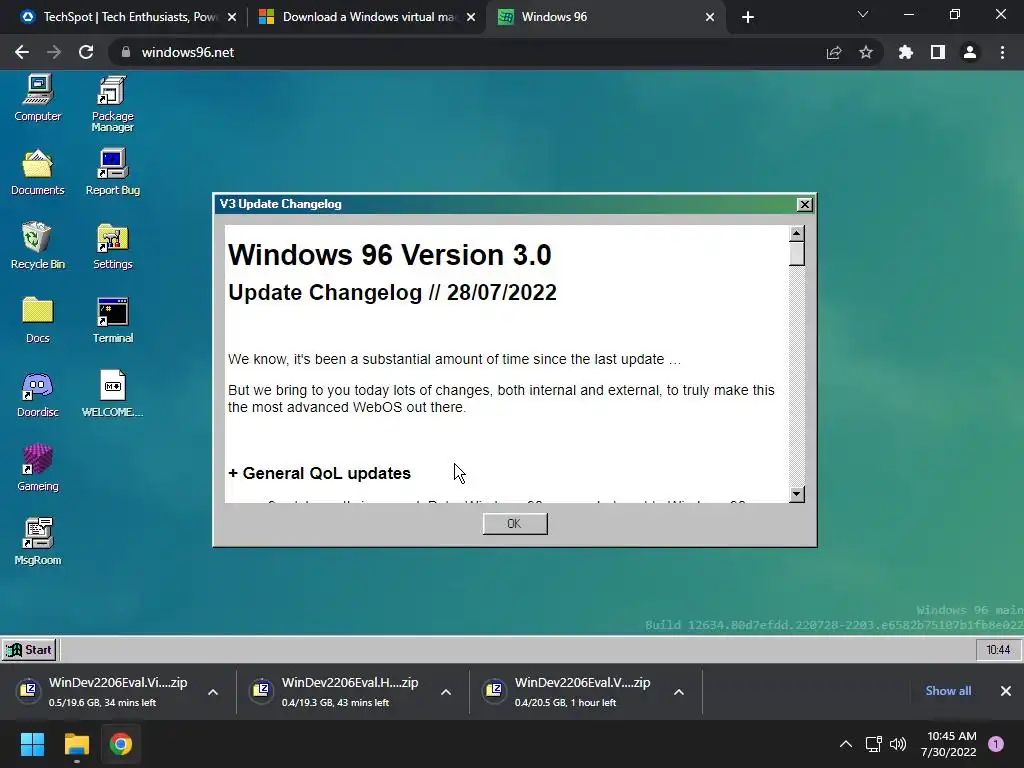The image size is (1024, 768).
Task: Click the 'General QoL updates' heading
Action: coord(319,473)
